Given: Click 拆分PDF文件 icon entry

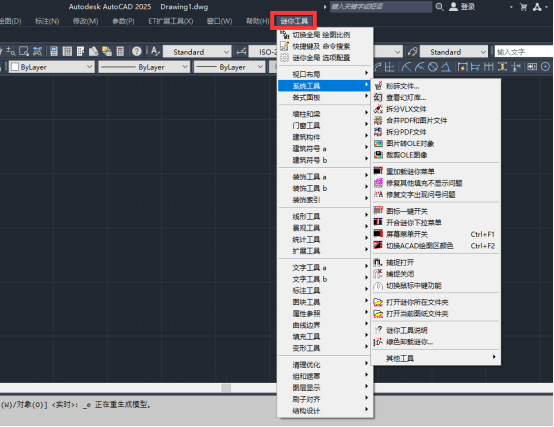Looking at the screenshot, I should pyautogui.click(x=378, y=132).
